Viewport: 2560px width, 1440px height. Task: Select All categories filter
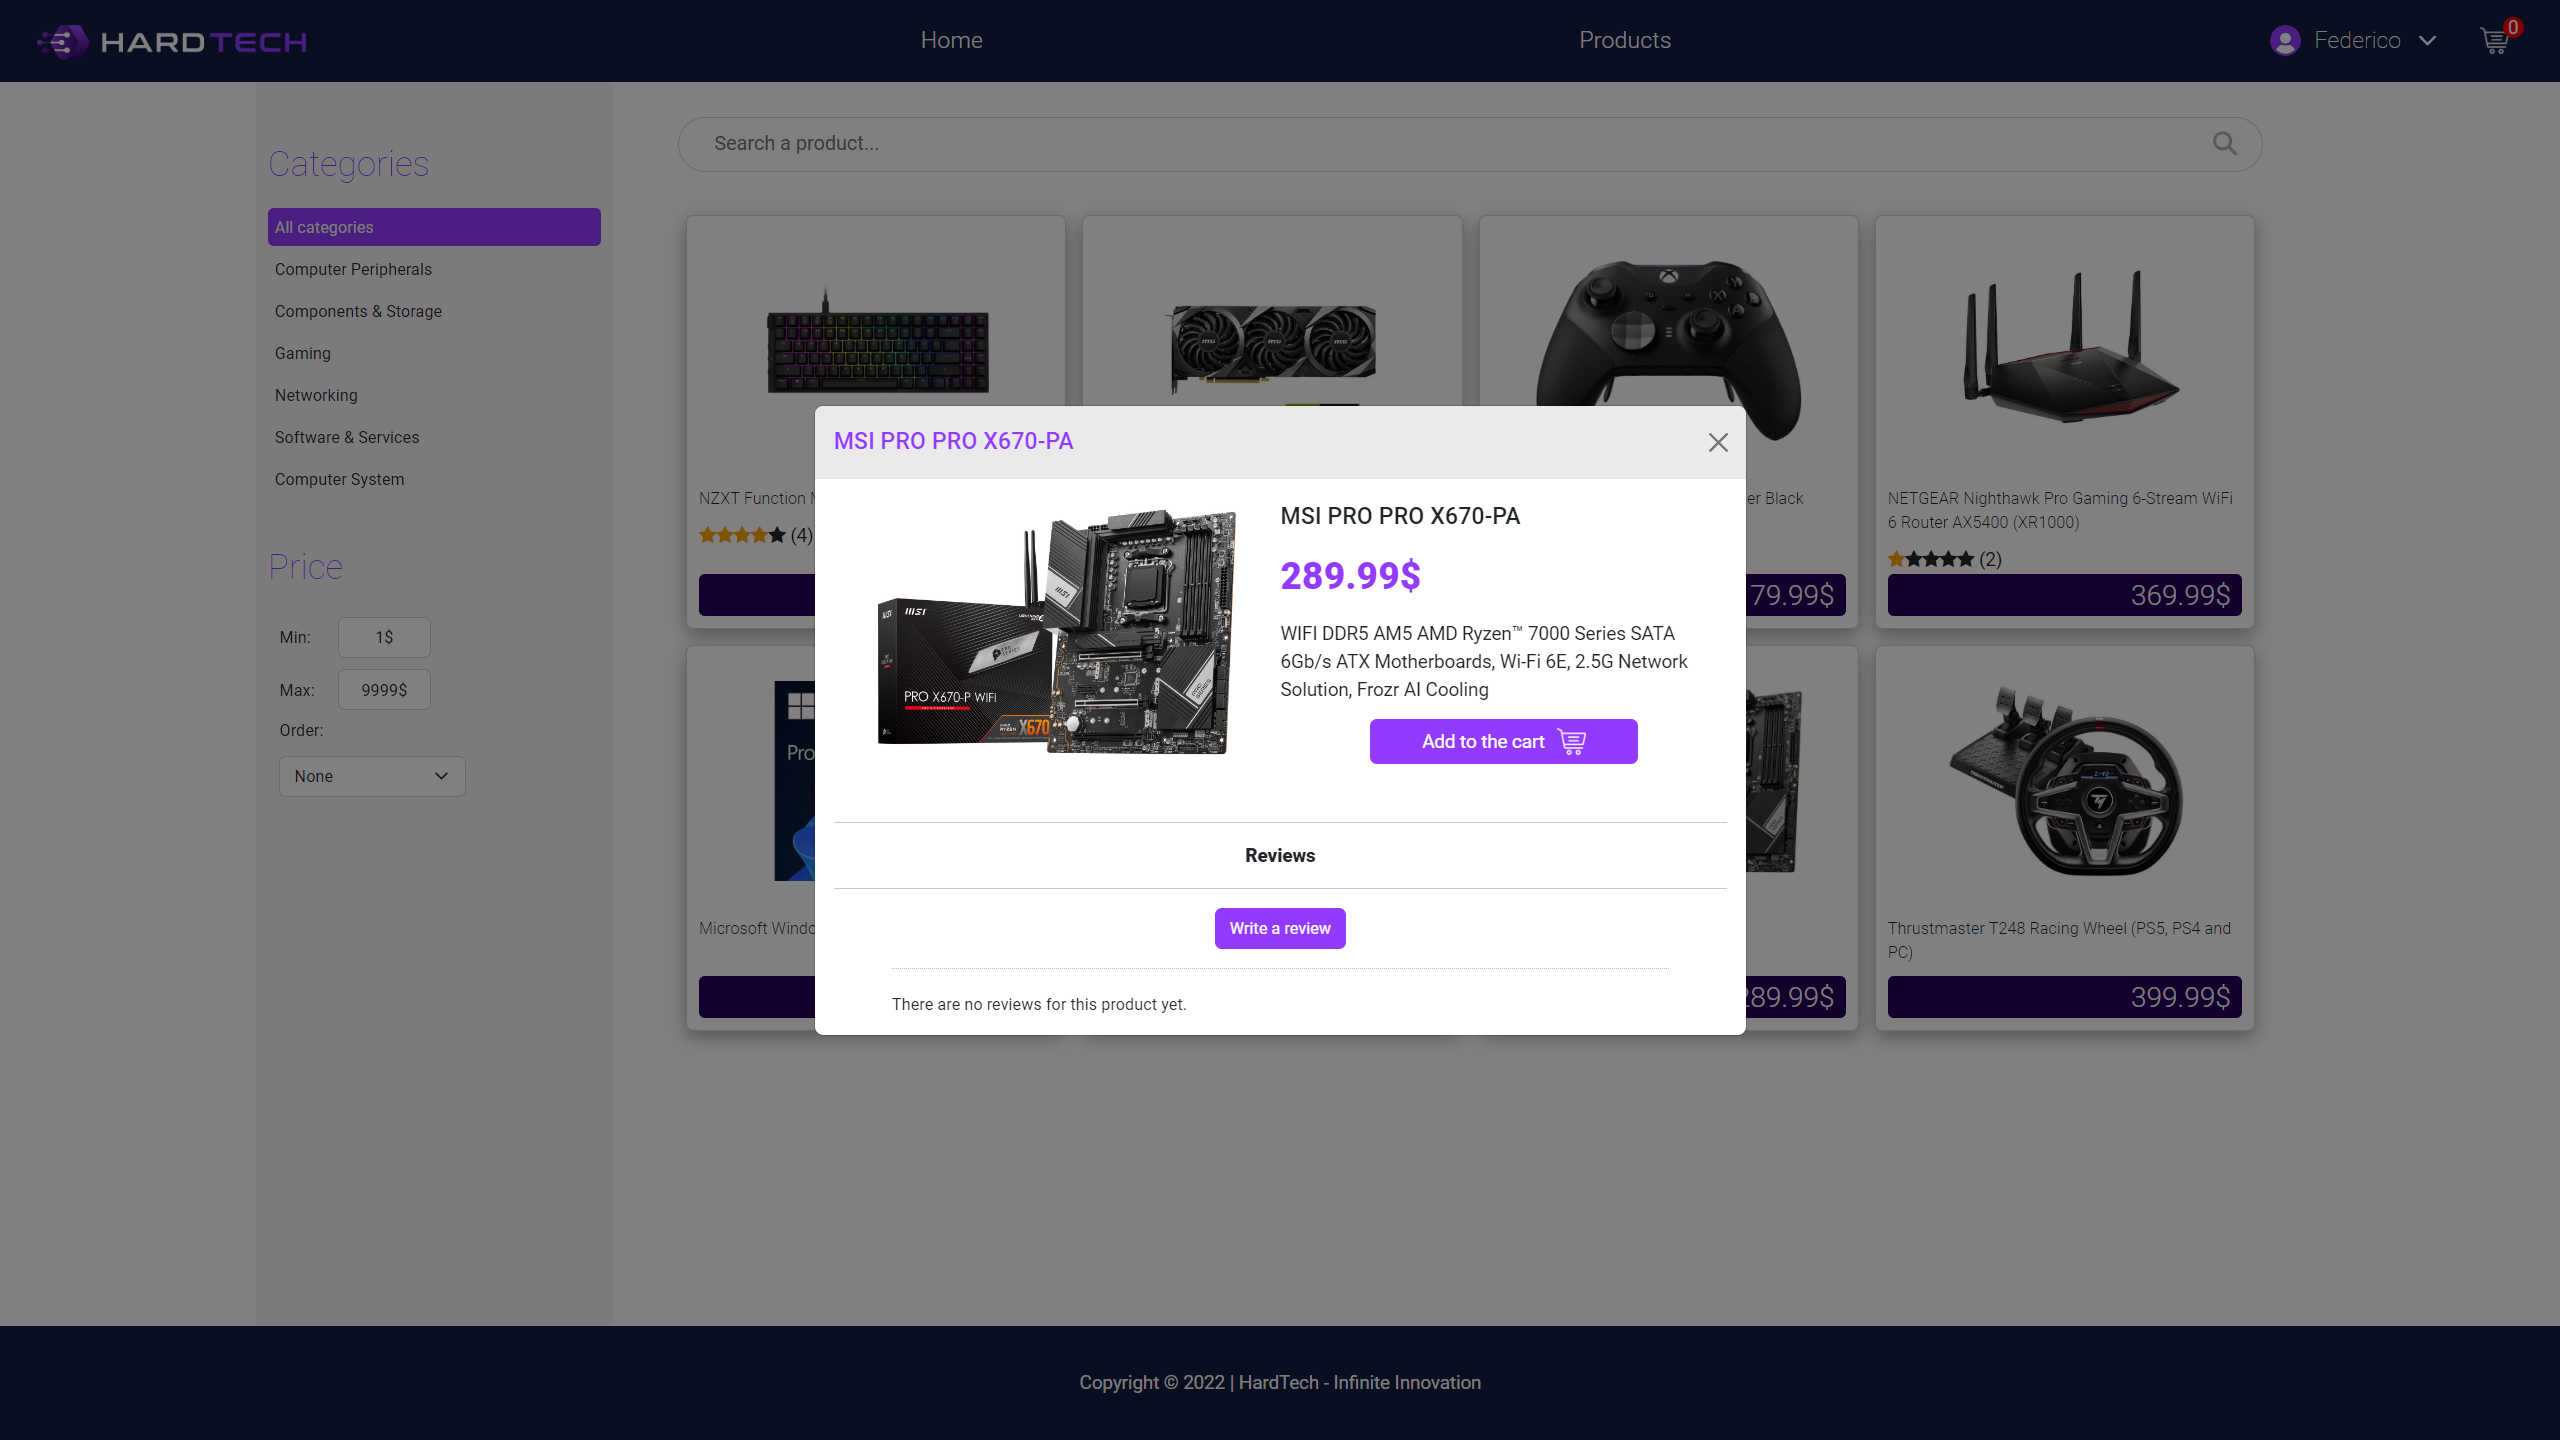pyautogui.click(x=434, y=227)
